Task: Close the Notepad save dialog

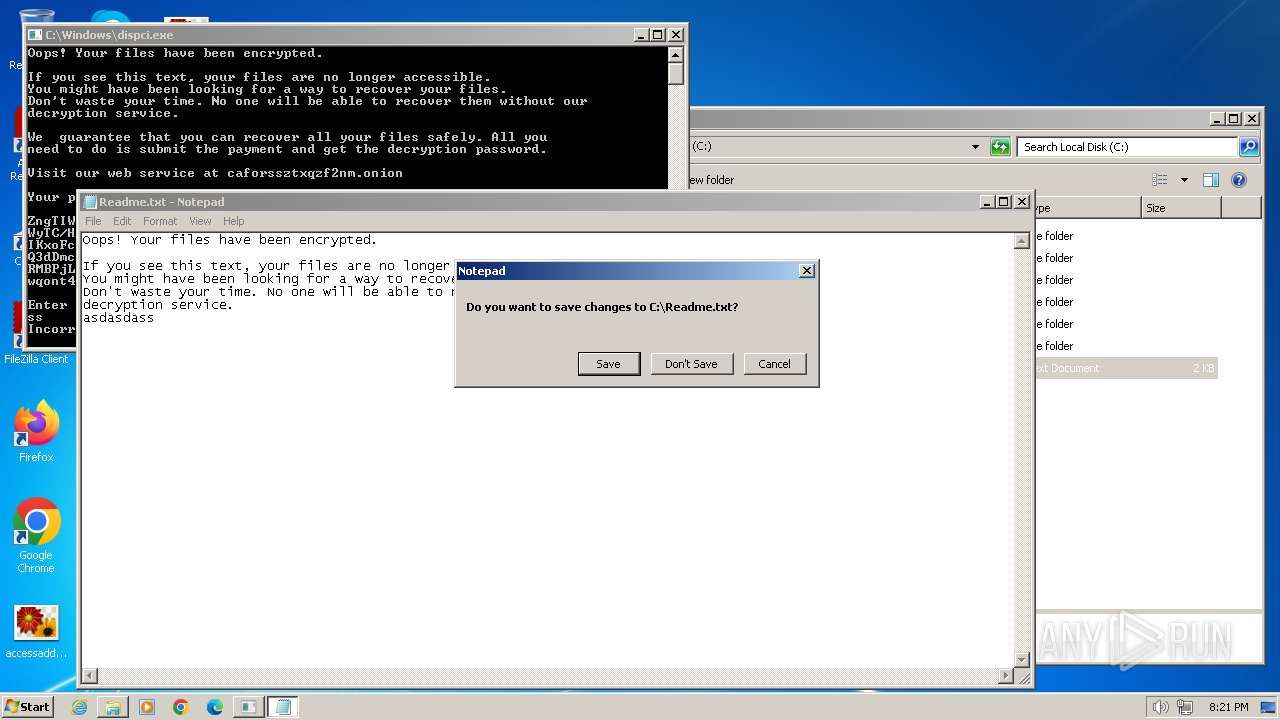Action: 806,271
